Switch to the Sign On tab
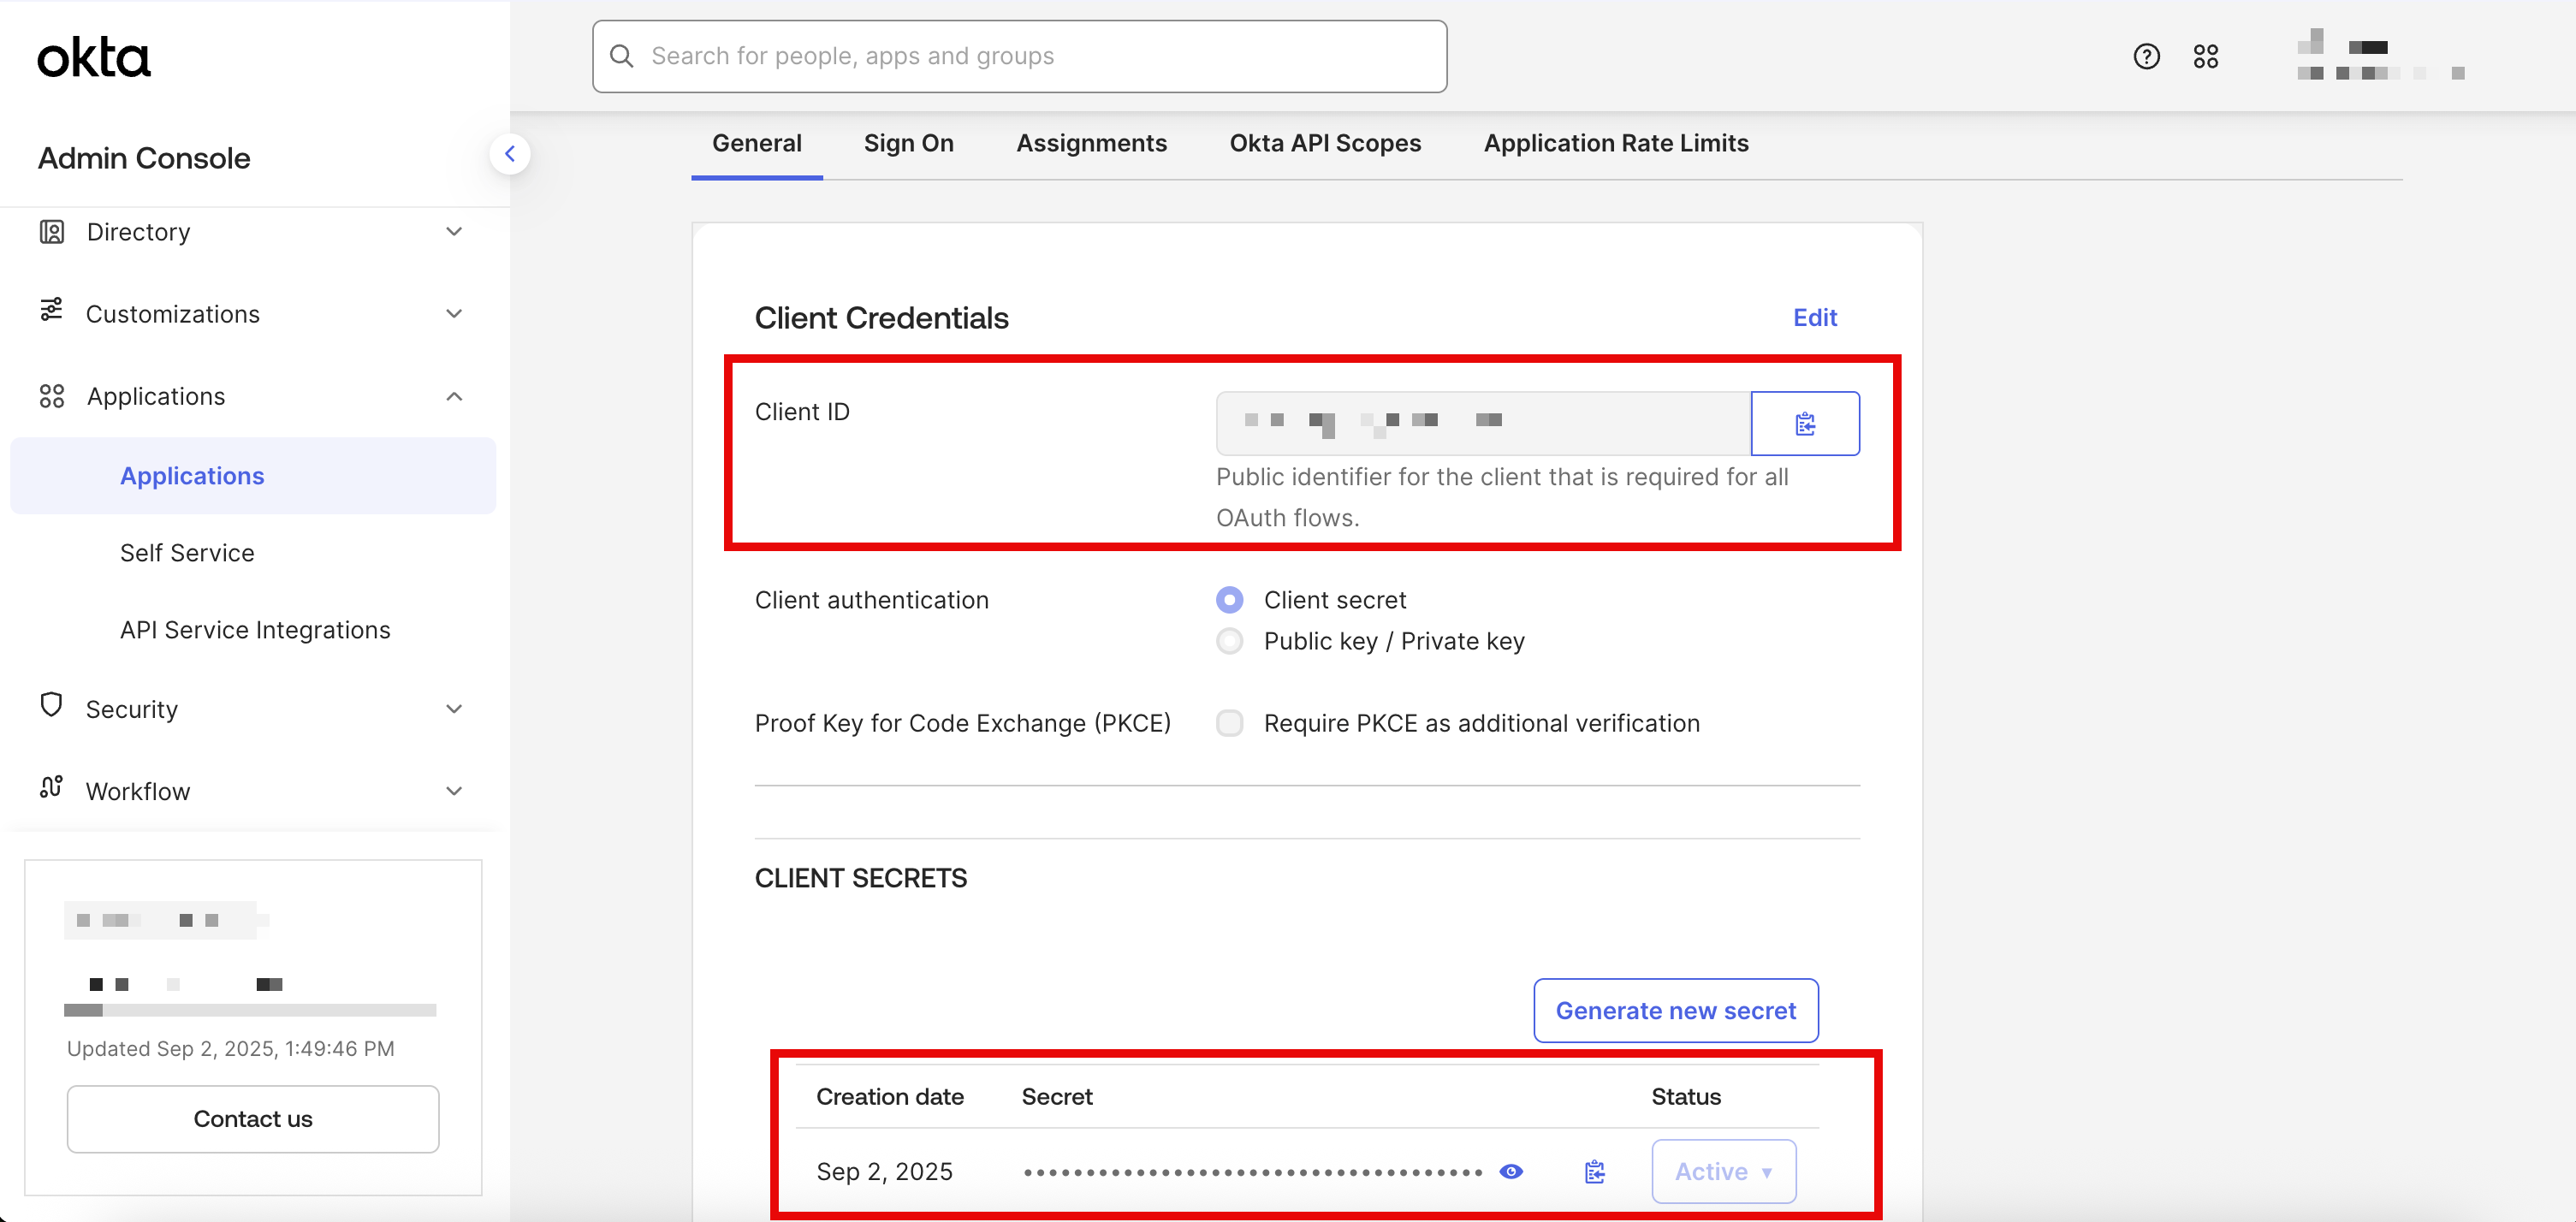Viewport: 2576px width, 1222px height. 908,143
